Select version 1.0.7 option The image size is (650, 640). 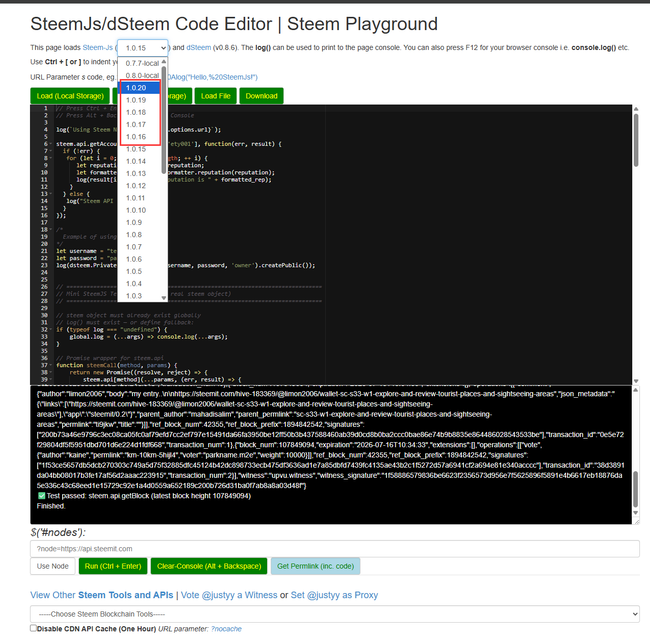139,247
